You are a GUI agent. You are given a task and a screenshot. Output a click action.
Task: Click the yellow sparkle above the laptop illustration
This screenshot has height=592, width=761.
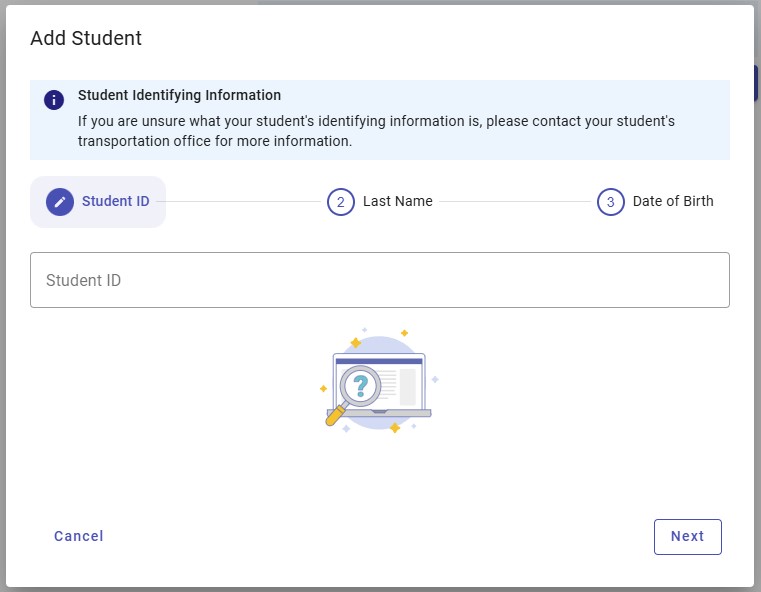tap(355, 342)
